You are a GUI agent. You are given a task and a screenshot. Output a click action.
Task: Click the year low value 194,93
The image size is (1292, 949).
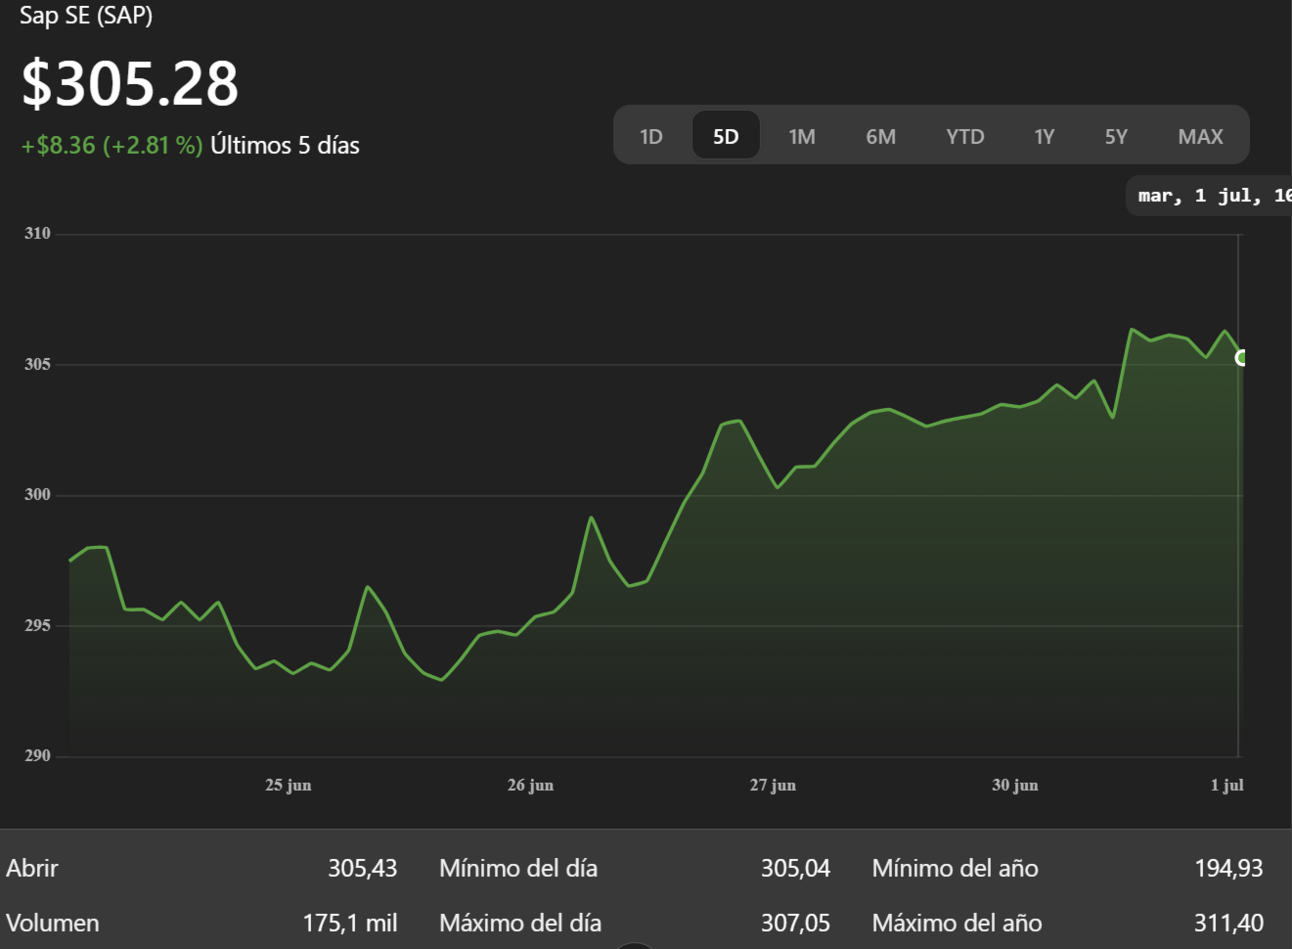(1228, 868)
